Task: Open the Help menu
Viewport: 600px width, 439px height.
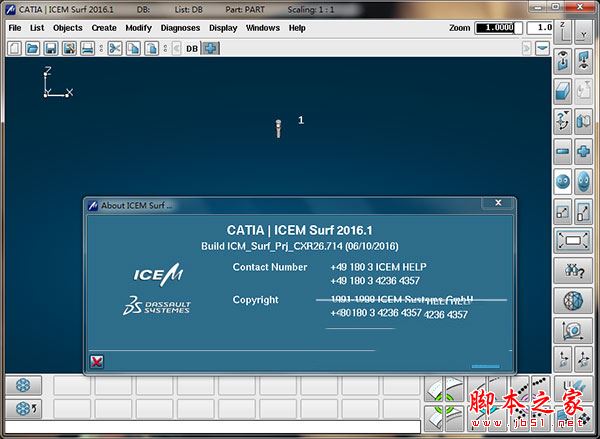Action: (x=297, y=28)
